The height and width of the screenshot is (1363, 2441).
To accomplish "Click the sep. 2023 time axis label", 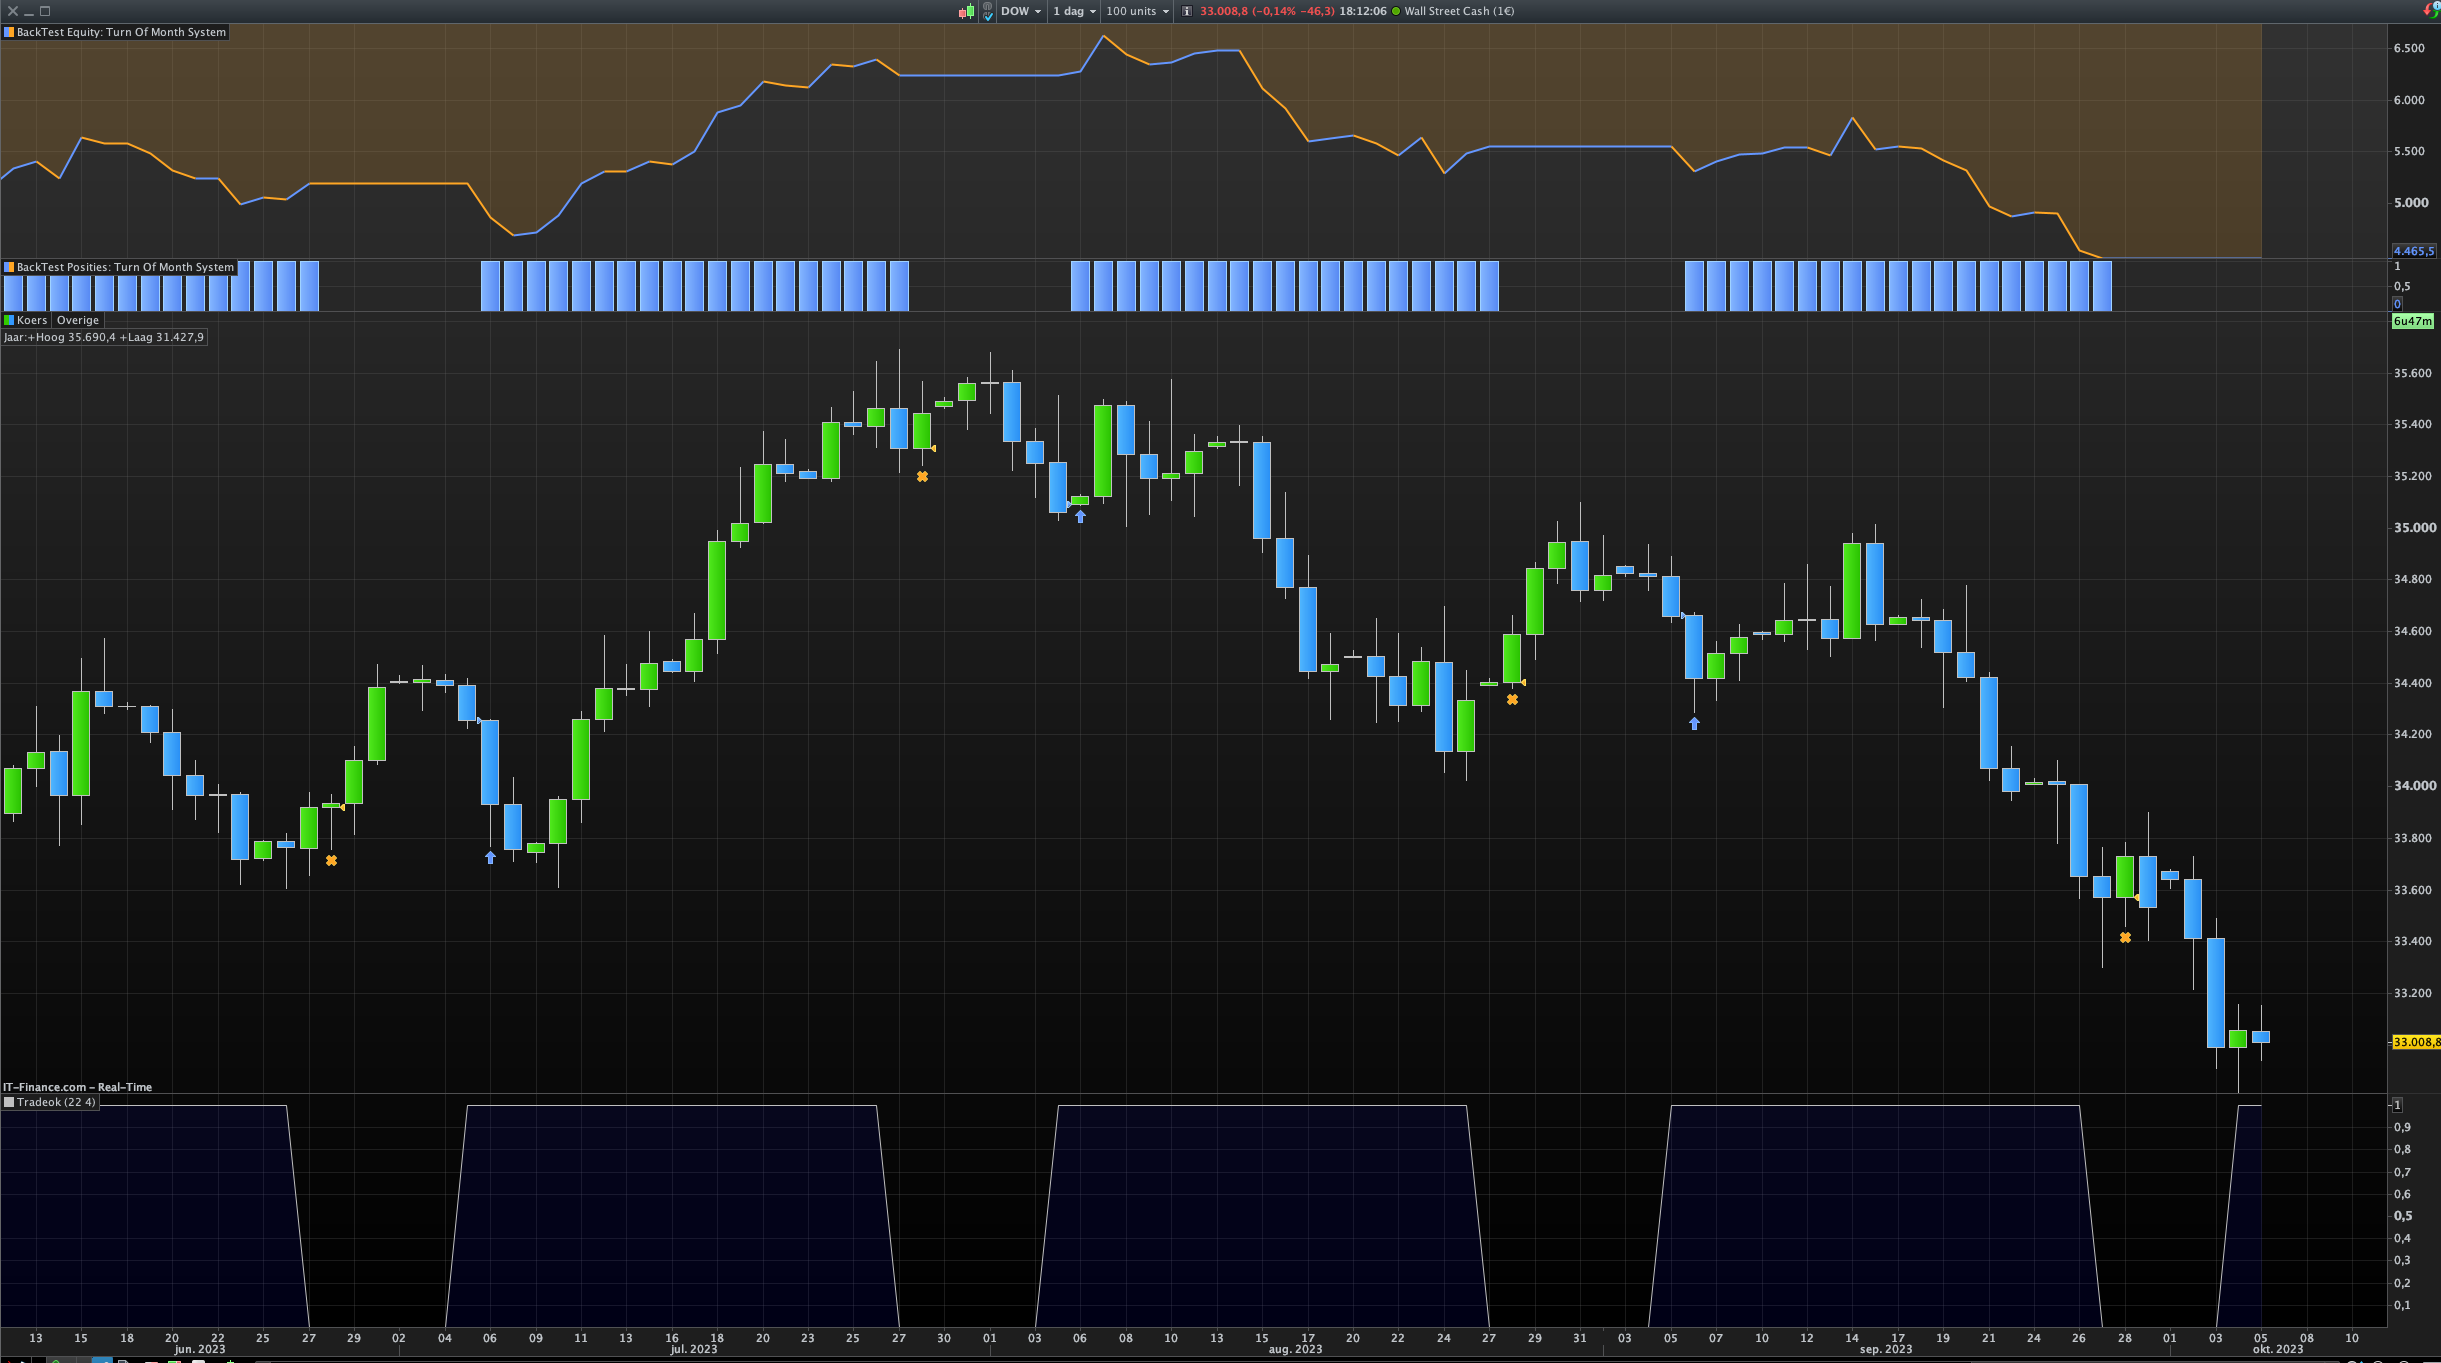I will [x=1885, y=1350].
